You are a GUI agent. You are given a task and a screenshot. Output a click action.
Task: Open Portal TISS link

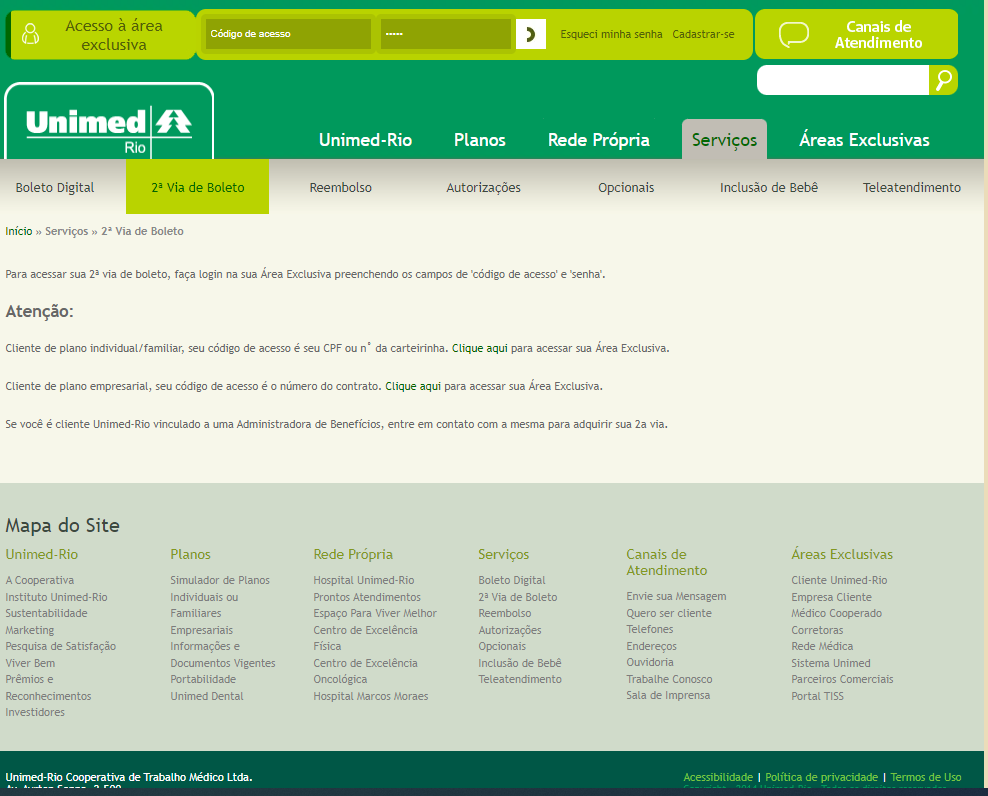pos(817,696)
